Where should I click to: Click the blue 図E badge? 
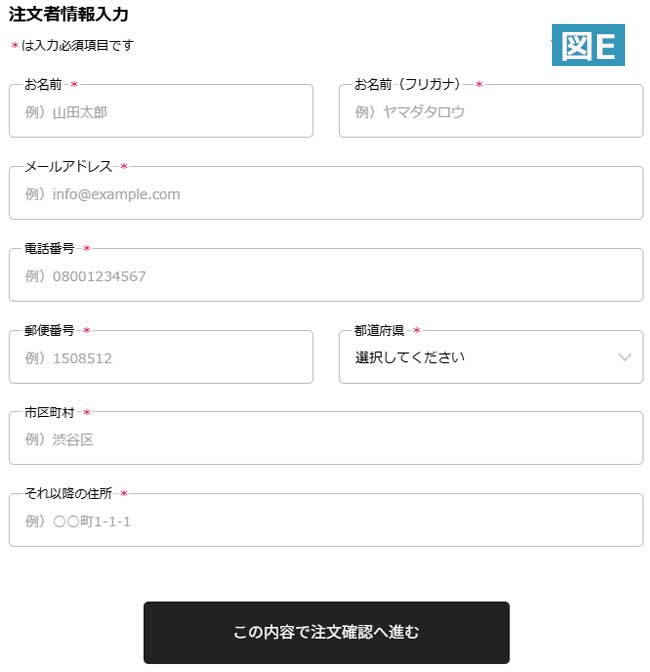click(588, 45)
